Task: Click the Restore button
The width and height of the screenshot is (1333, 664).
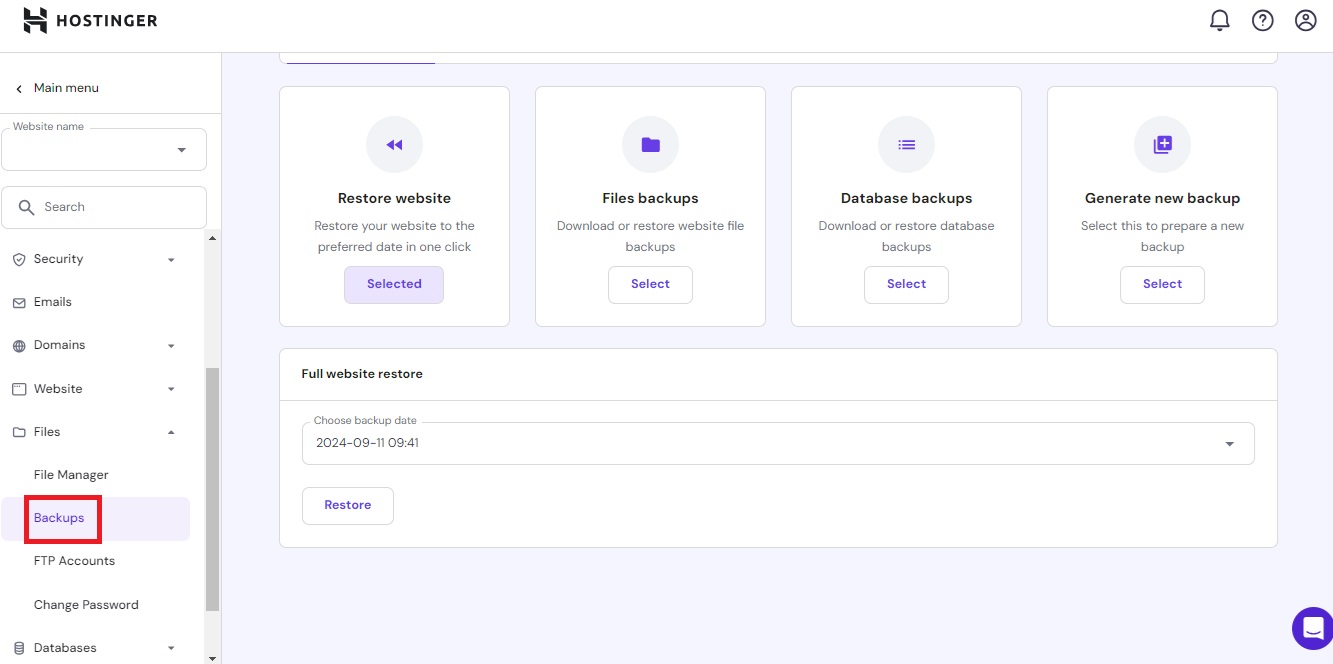Action: click(347, 505)
